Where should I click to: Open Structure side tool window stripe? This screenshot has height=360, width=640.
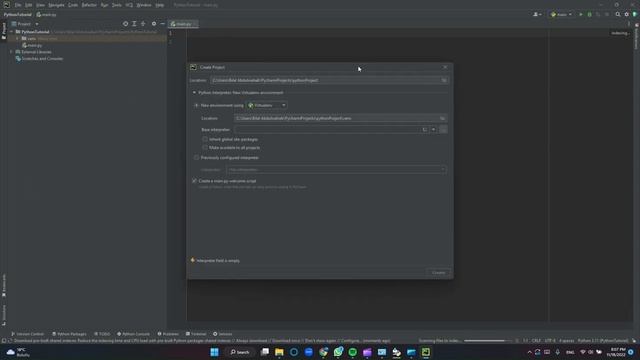coord(4,315)
